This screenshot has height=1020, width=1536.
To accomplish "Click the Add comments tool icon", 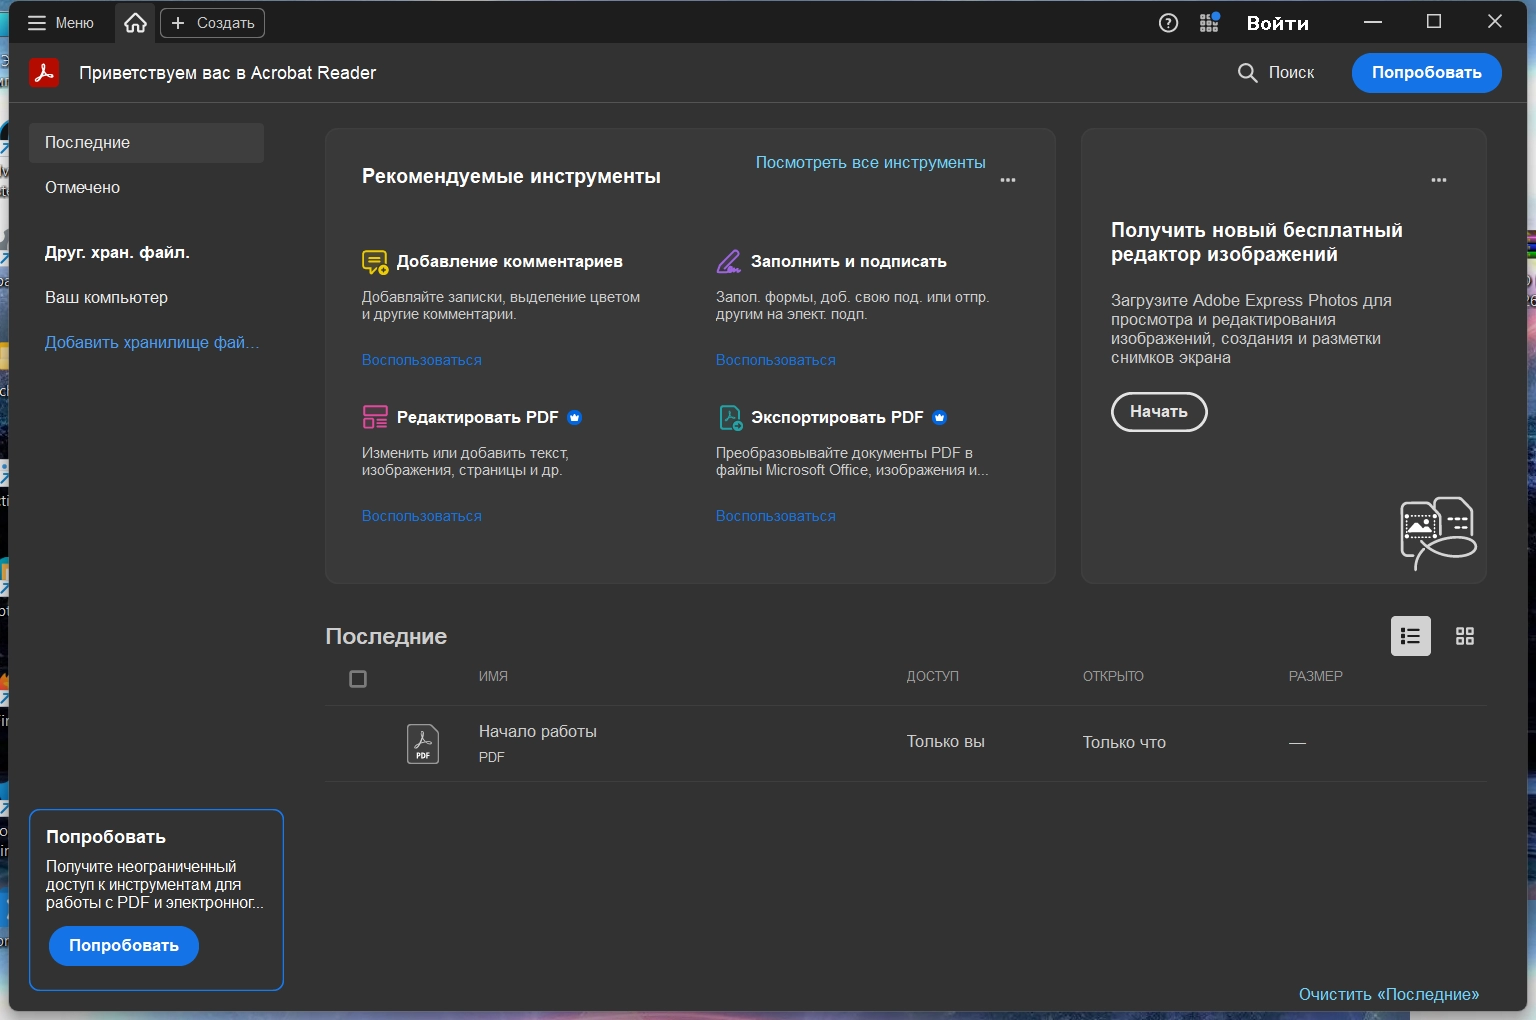I will (x=374, y=262).
